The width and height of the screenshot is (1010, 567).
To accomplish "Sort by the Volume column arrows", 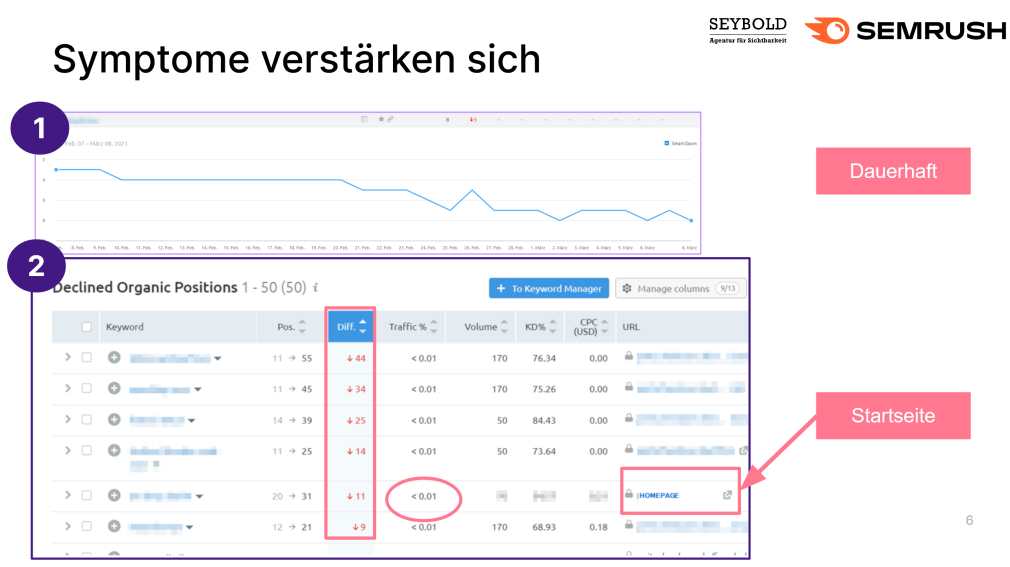I will 504,327.
